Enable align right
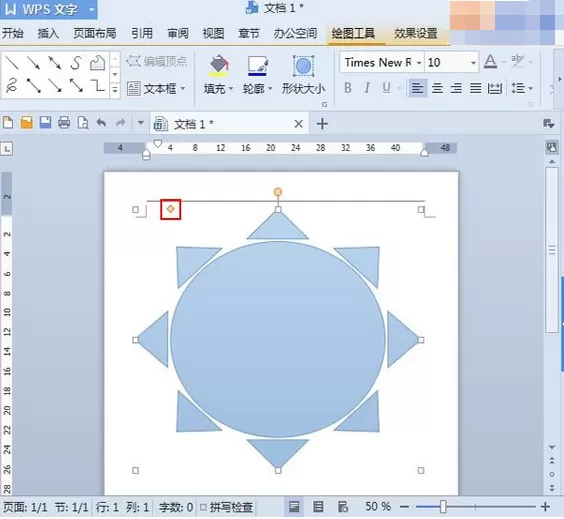Image resolution: width=564 pixels, height=519 pixels. pos(456,88)
